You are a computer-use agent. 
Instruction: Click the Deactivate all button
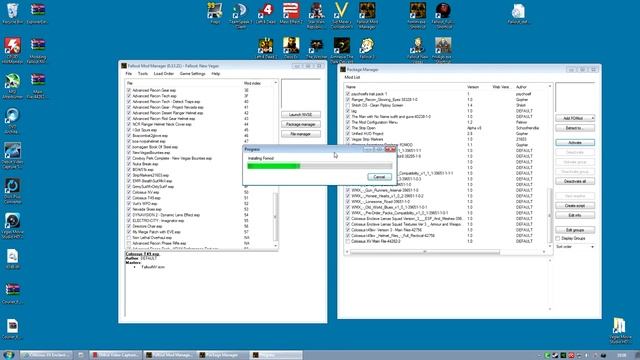coord(575,181)
